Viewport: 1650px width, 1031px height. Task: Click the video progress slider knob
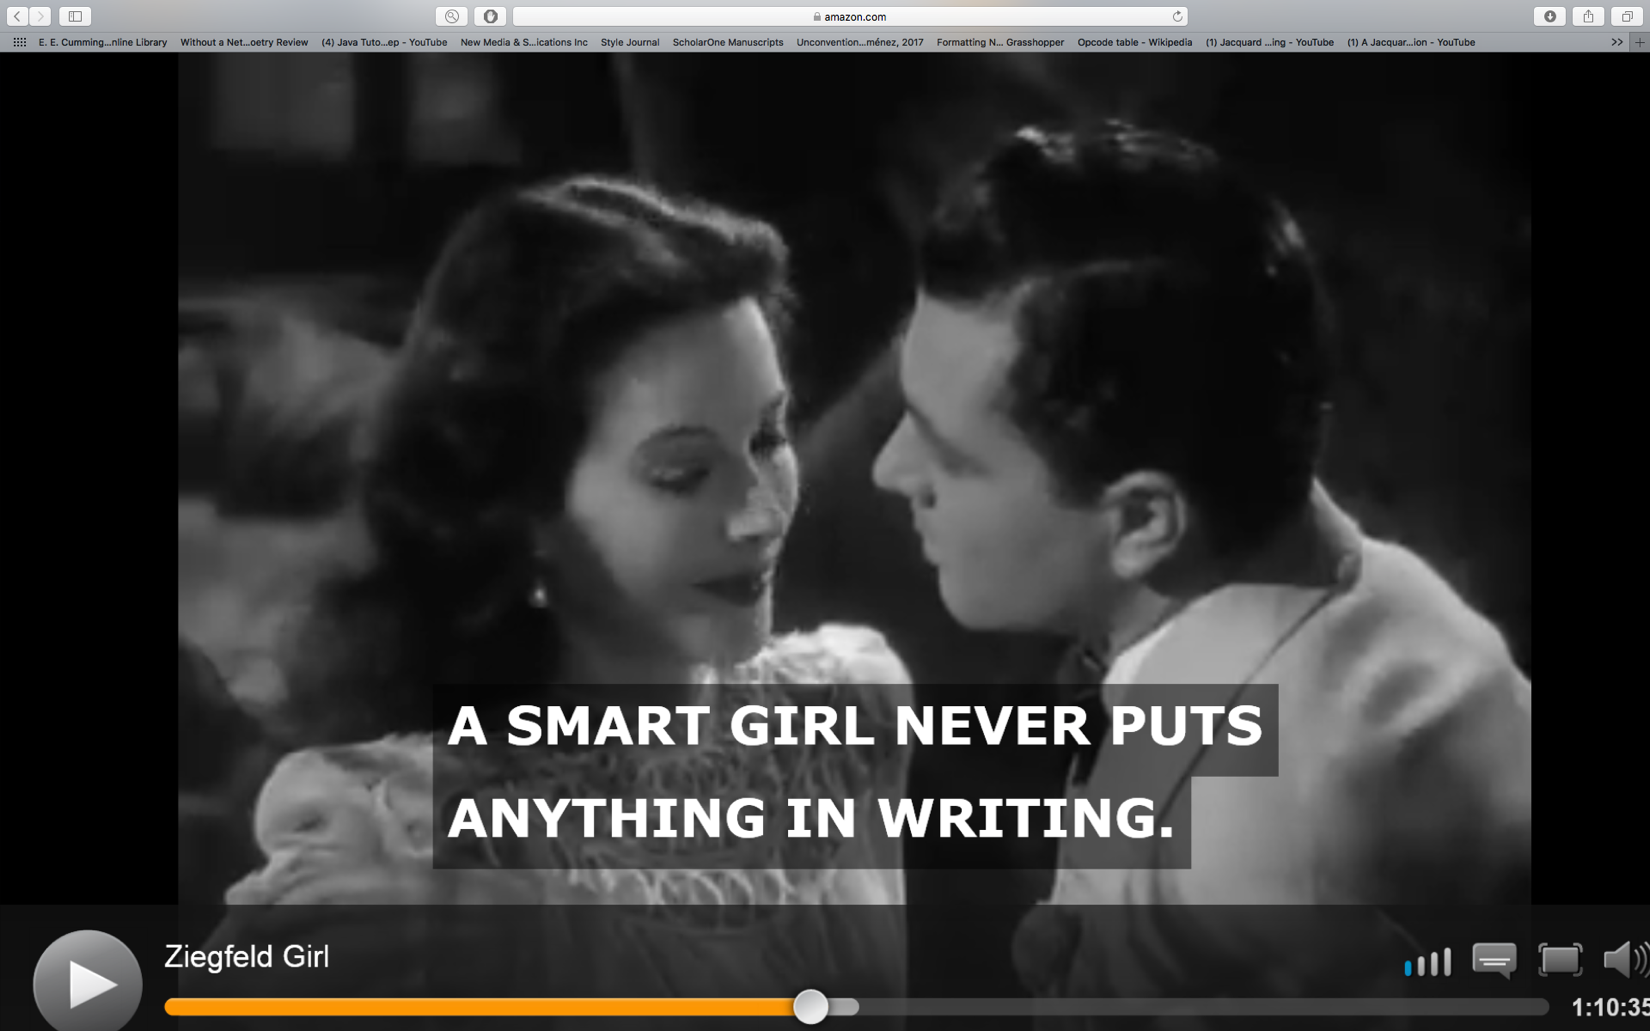coord(811,1006)
